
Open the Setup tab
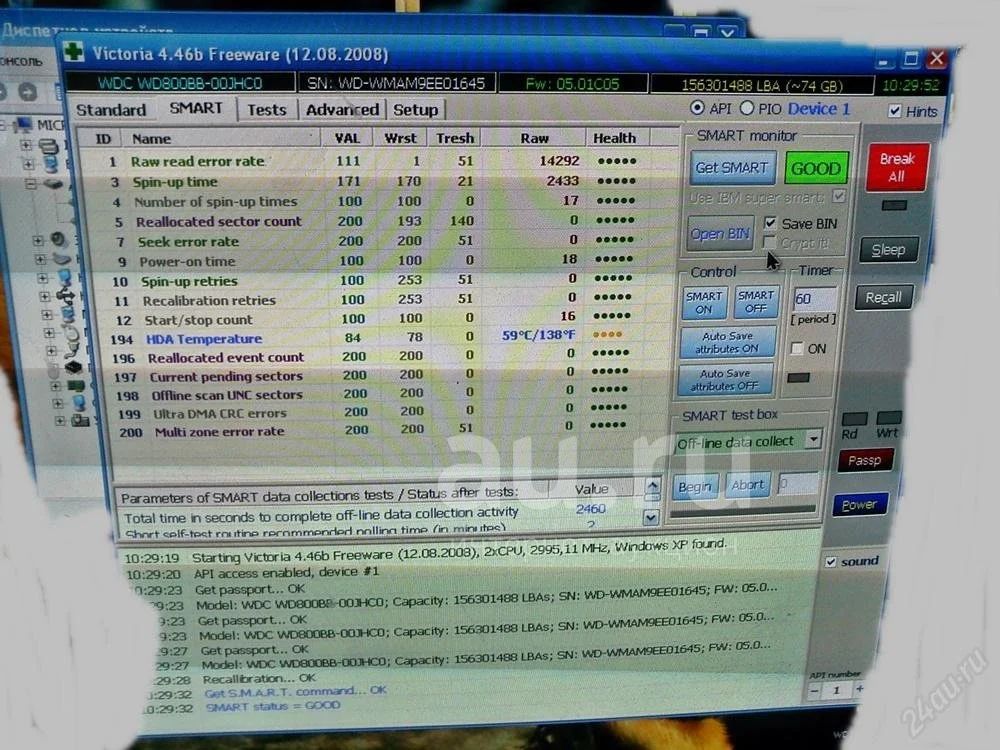pyautogui.click(x=415, y=110)
